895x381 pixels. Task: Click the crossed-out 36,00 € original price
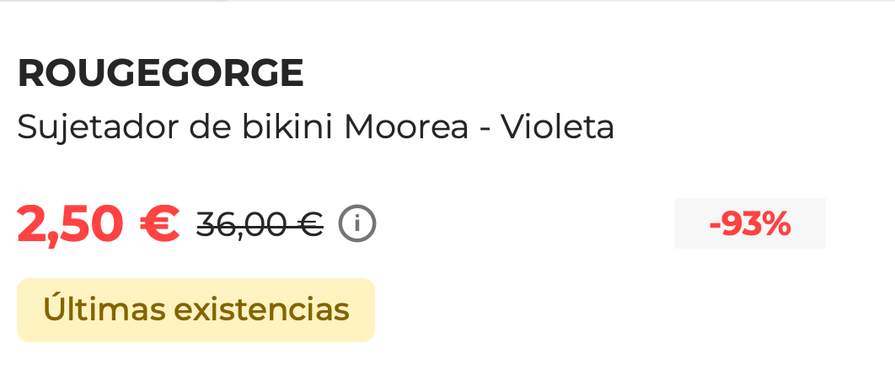260,224
